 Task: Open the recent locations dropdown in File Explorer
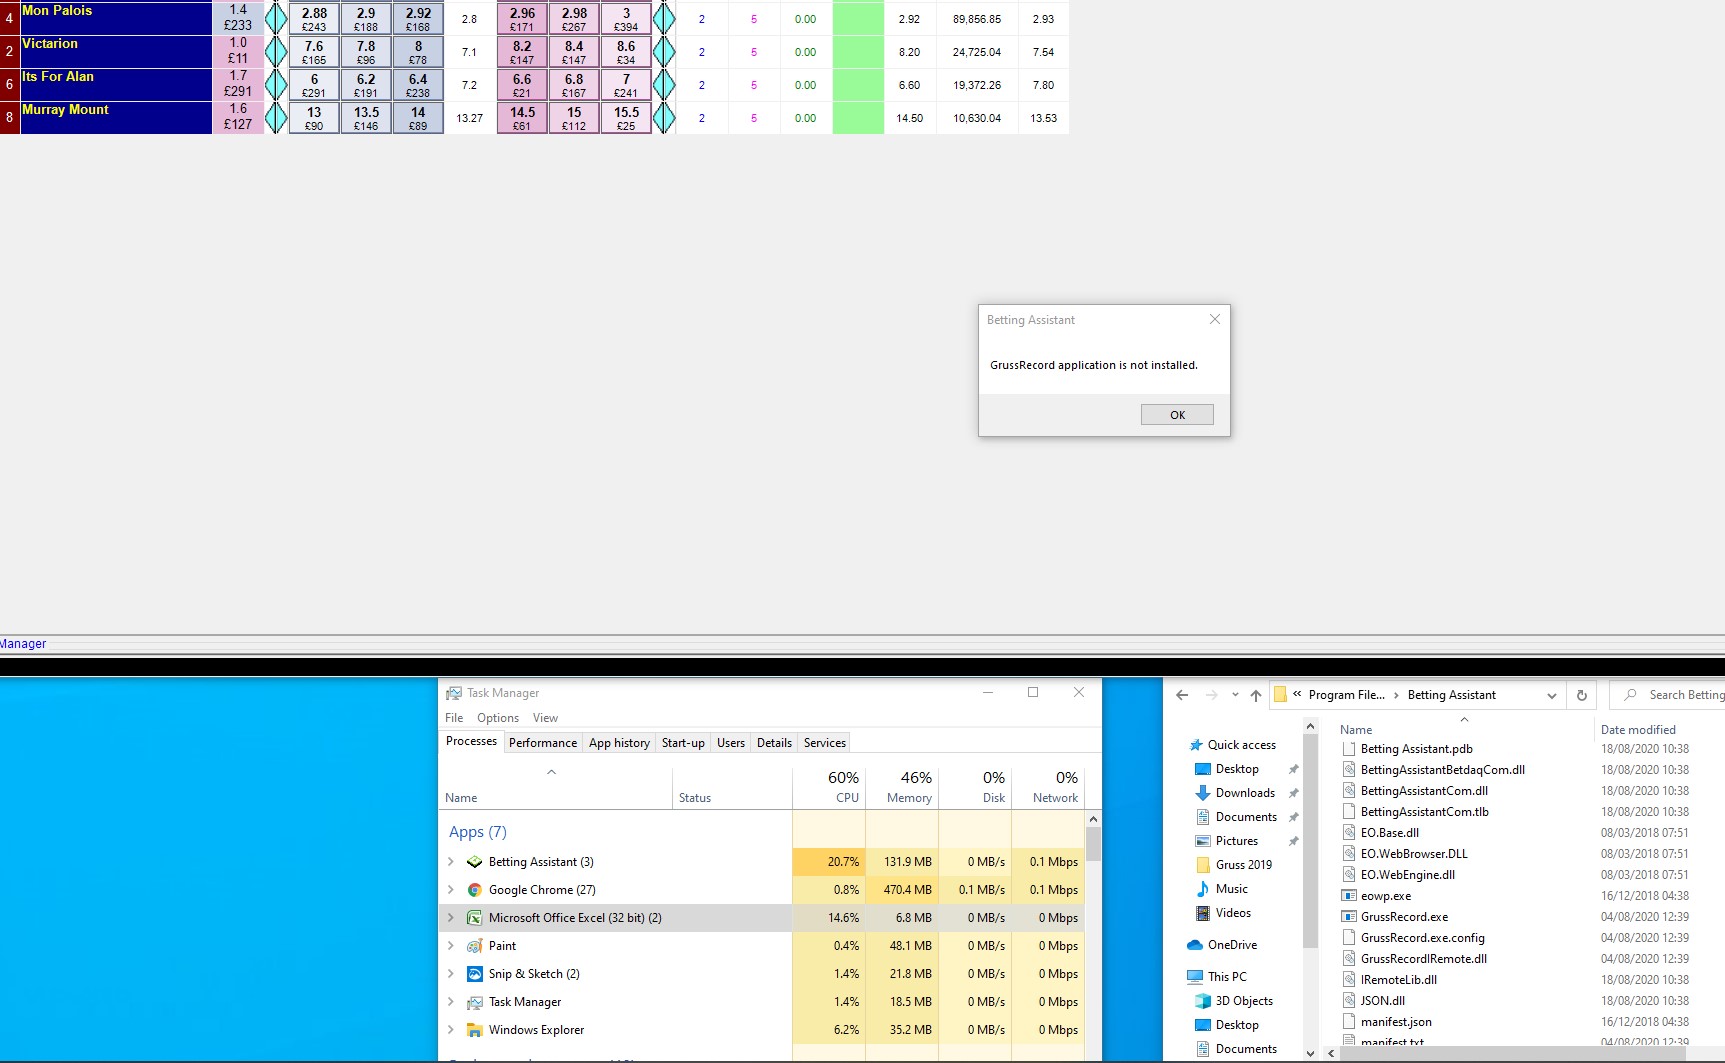pyautogui.click(x=1235, y=695)
